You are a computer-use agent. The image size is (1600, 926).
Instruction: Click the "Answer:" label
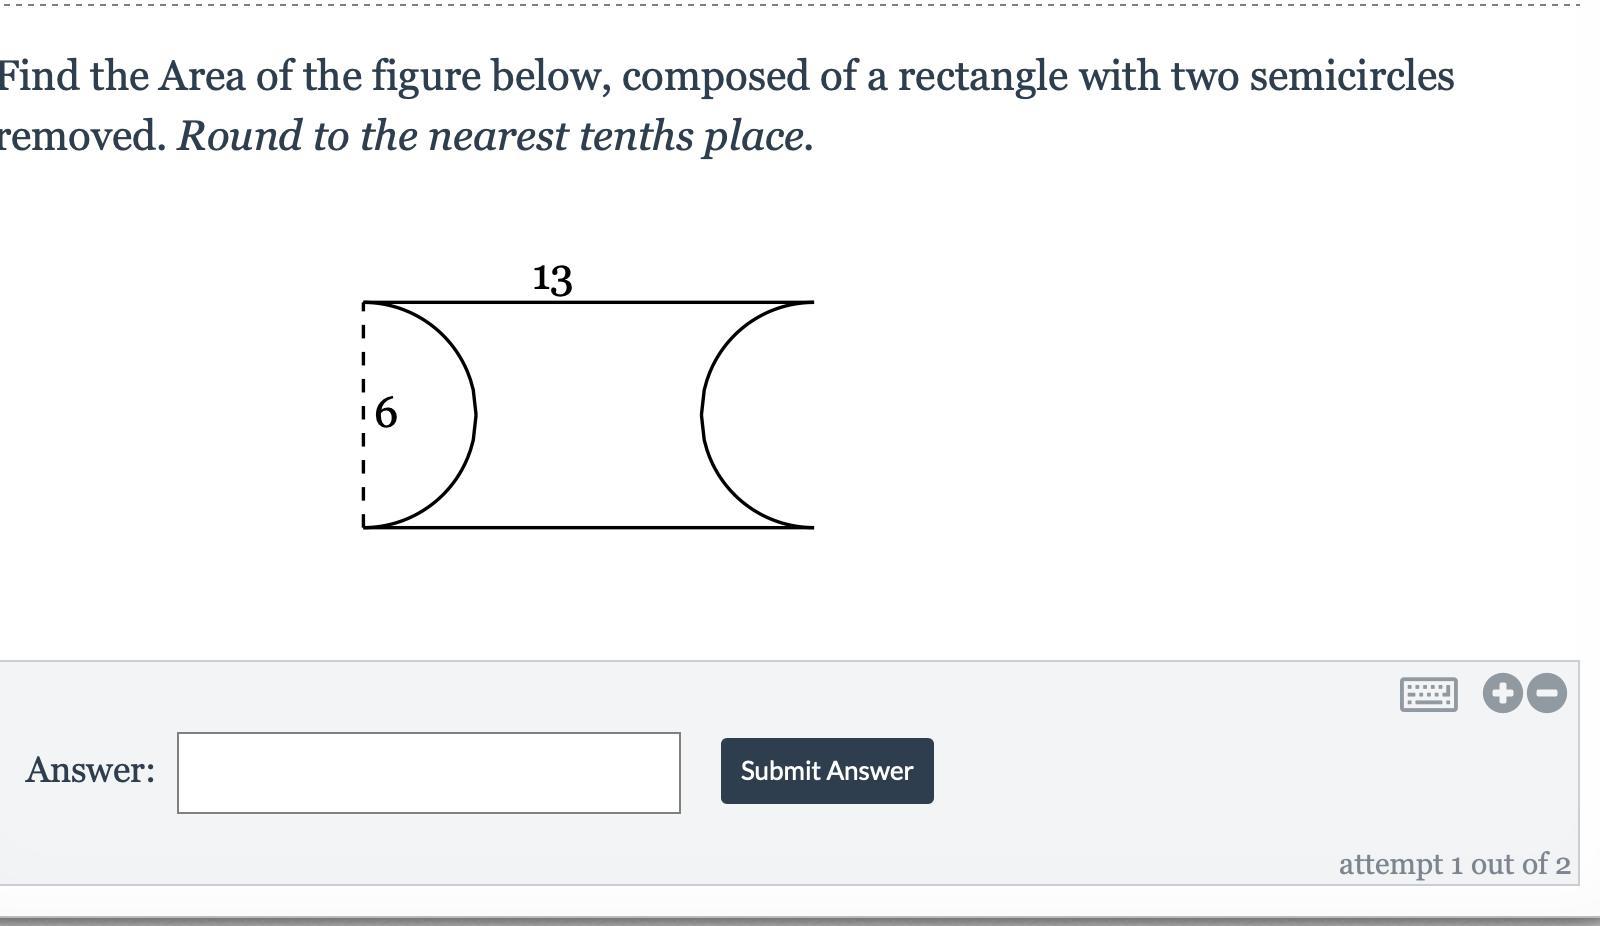click(90, 770)
